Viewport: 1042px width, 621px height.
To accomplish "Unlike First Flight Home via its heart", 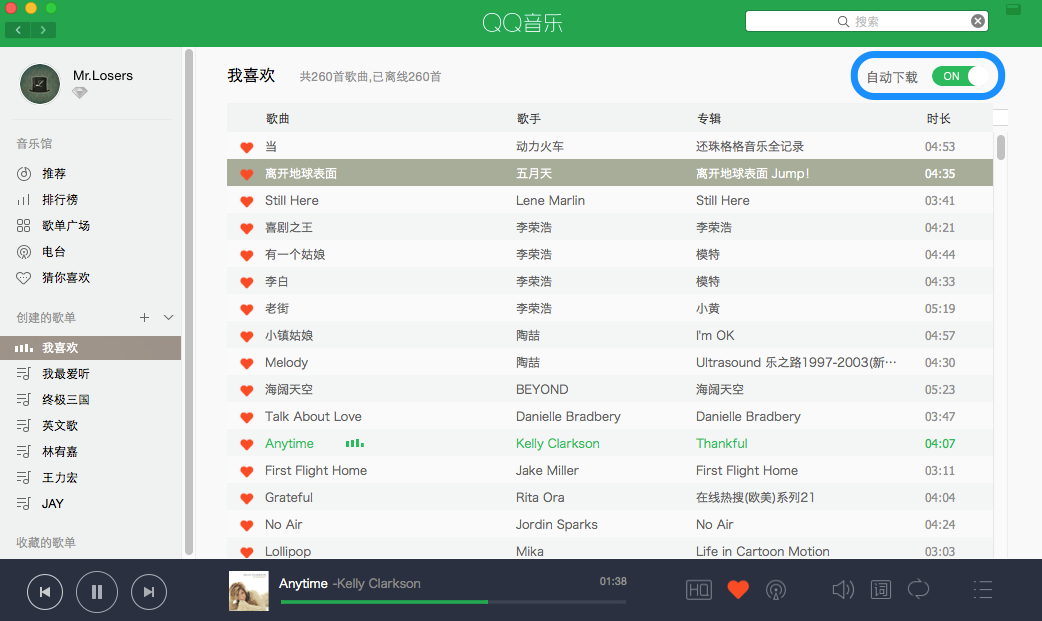I will (x=247, y=471).
